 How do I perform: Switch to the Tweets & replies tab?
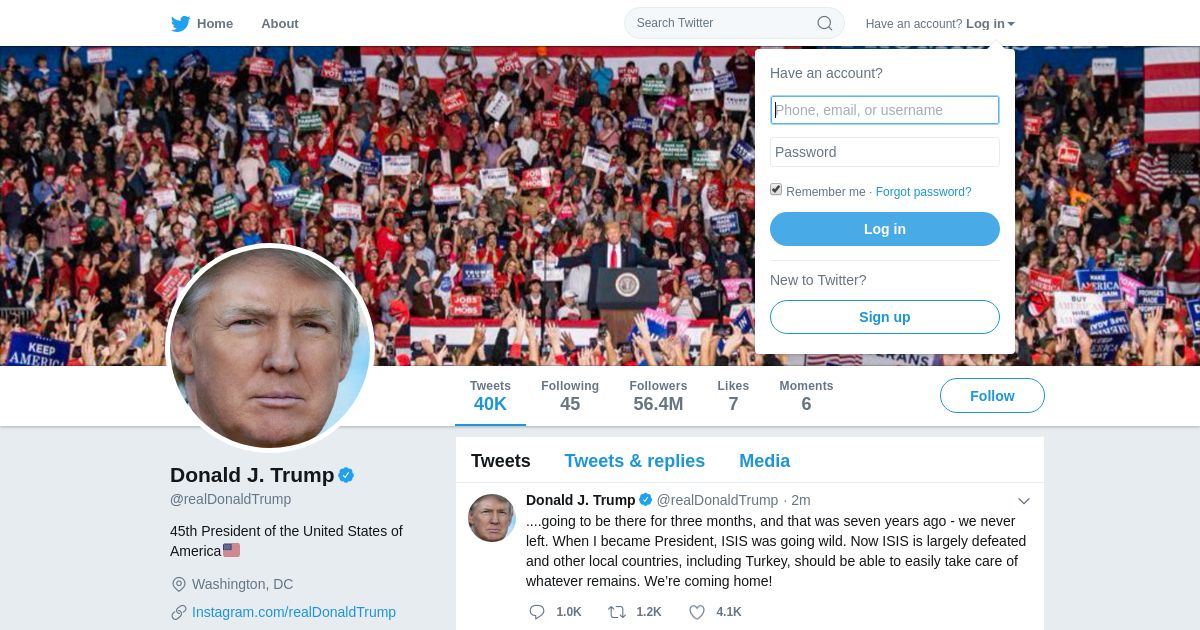634,461
